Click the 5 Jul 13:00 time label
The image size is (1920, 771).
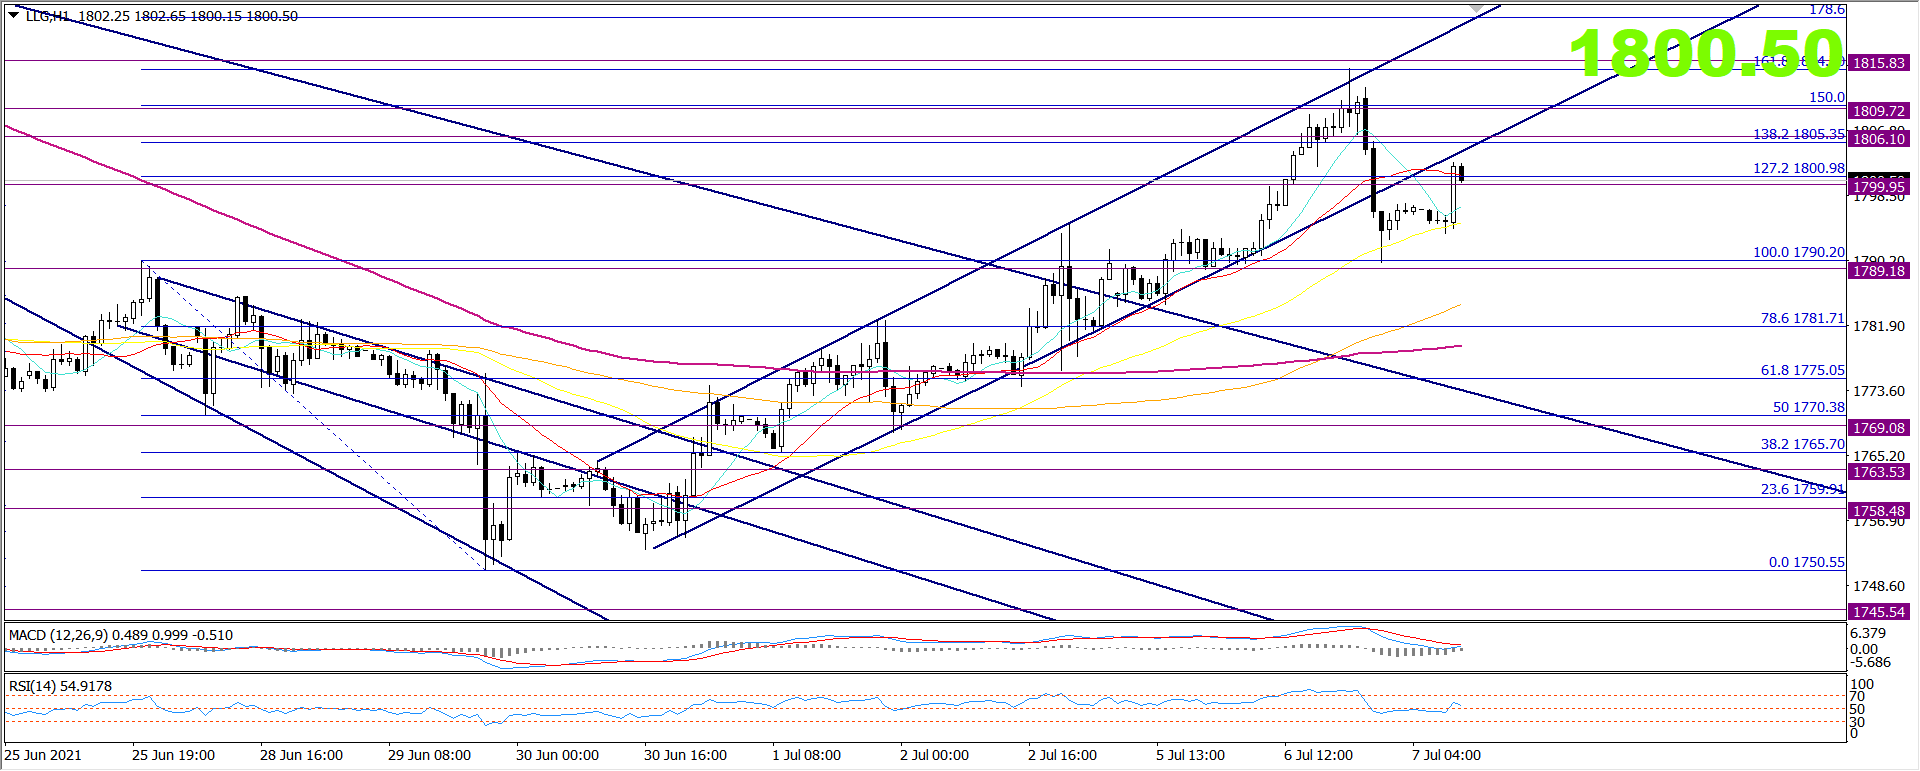1190,755
